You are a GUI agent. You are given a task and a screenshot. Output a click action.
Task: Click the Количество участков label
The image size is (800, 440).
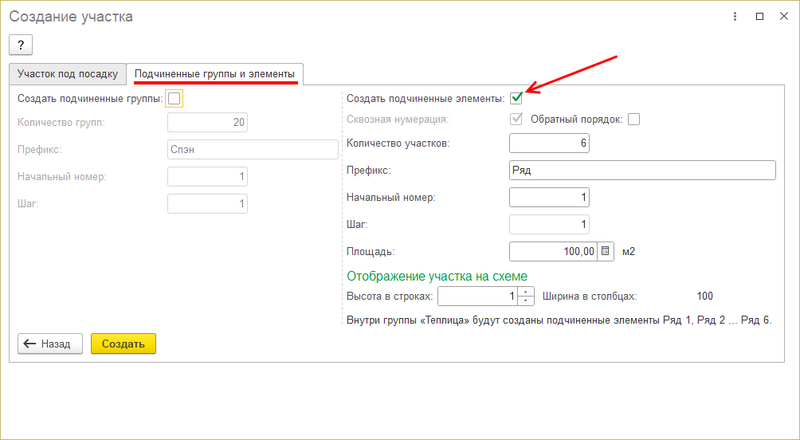click(x=398, y=143)
